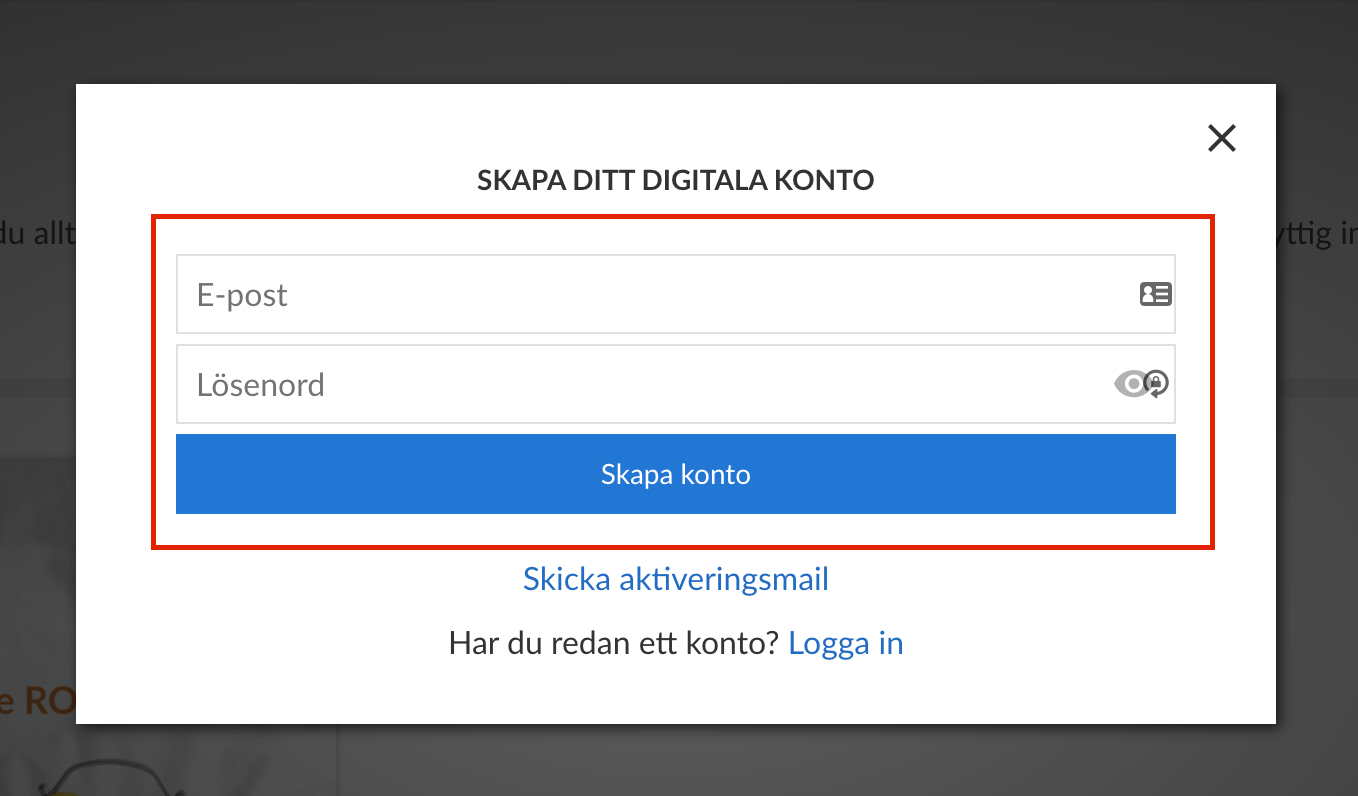Click the 'Lösenord' placeholder text
1358x796 pixels.
[260, 385]
